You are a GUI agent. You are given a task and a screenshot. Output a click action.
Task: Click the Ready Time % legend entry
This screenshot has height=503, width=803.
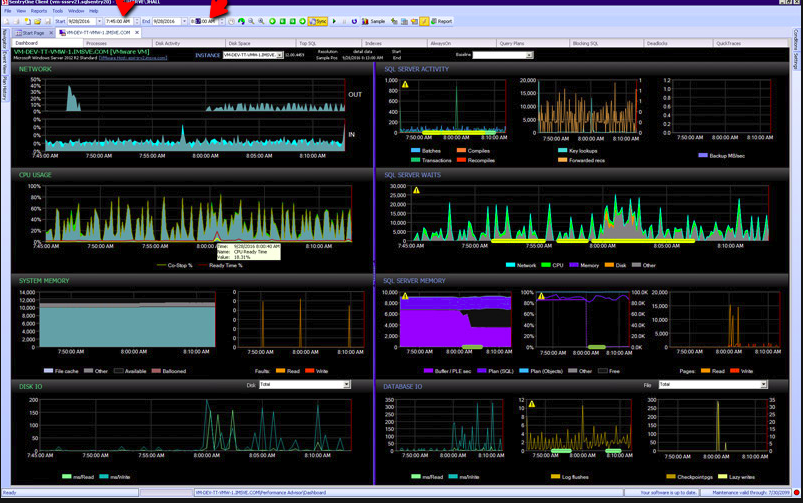(x=220, y=265)
